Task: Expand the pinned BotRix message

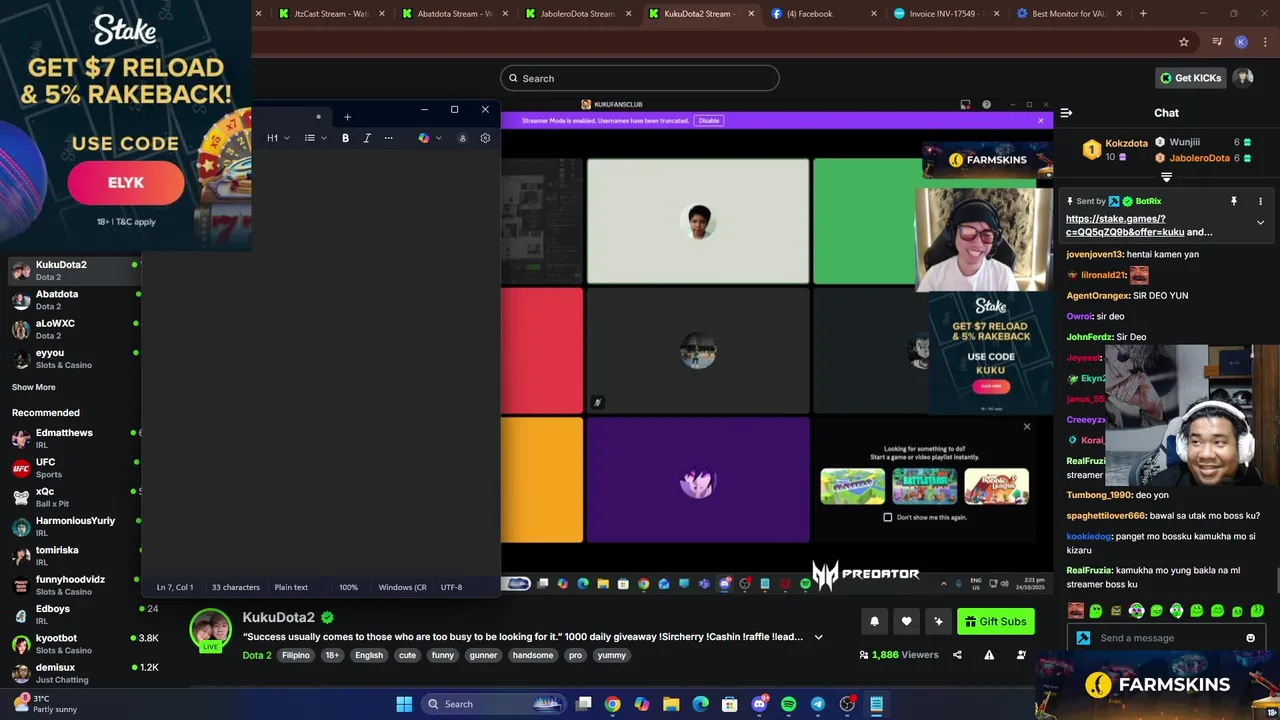Action: (x=1260, y=223)
